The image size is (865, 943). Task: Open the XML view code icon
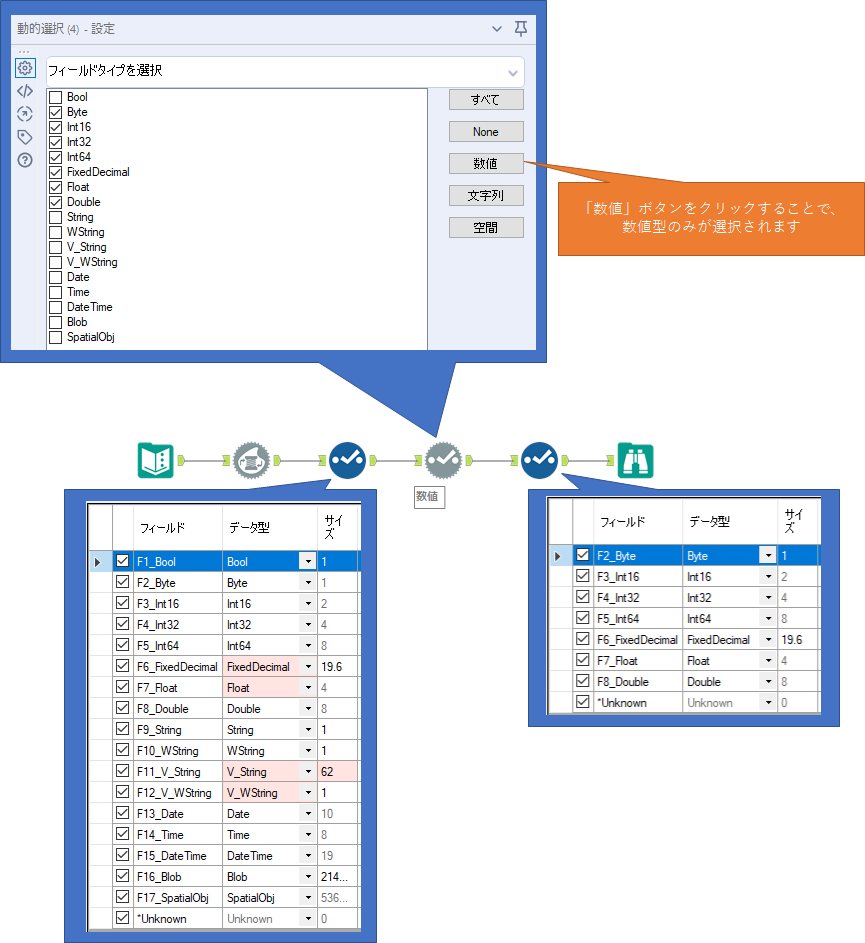(25, 91)
